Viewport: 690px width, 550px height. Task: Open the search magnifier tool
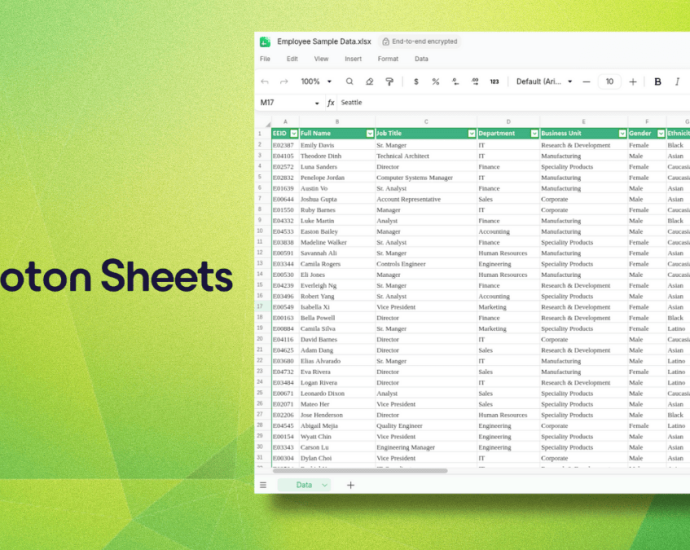[x=349, y=81]
